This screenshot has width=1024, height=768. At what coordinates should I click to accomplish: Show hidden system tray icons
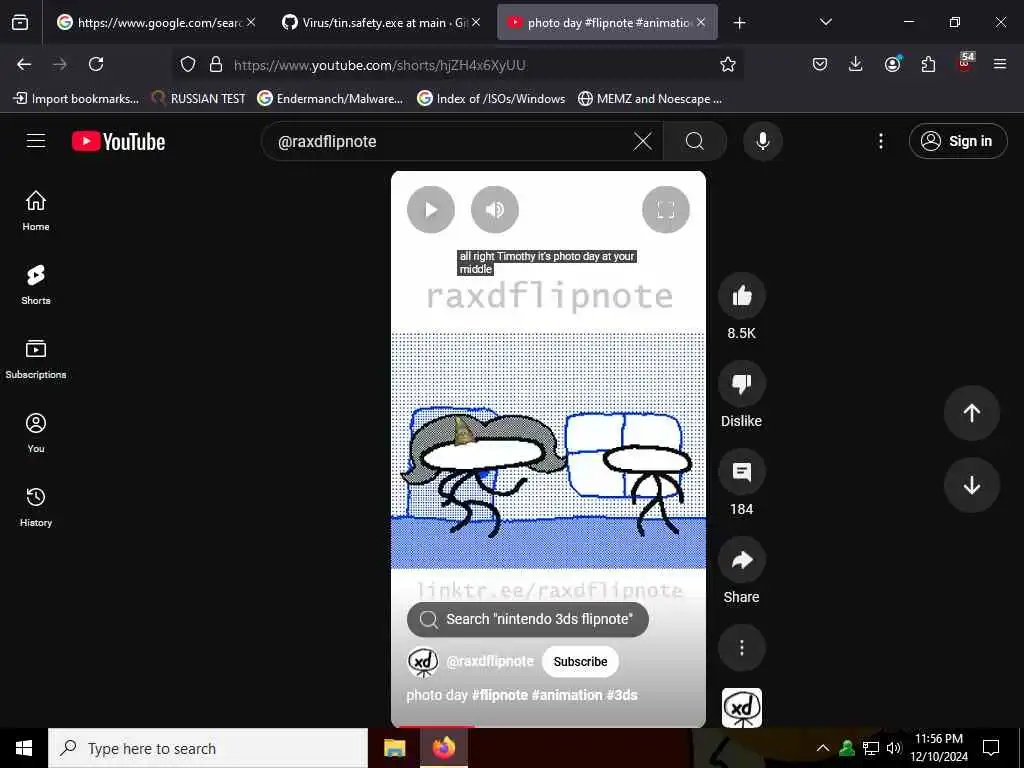823,748
